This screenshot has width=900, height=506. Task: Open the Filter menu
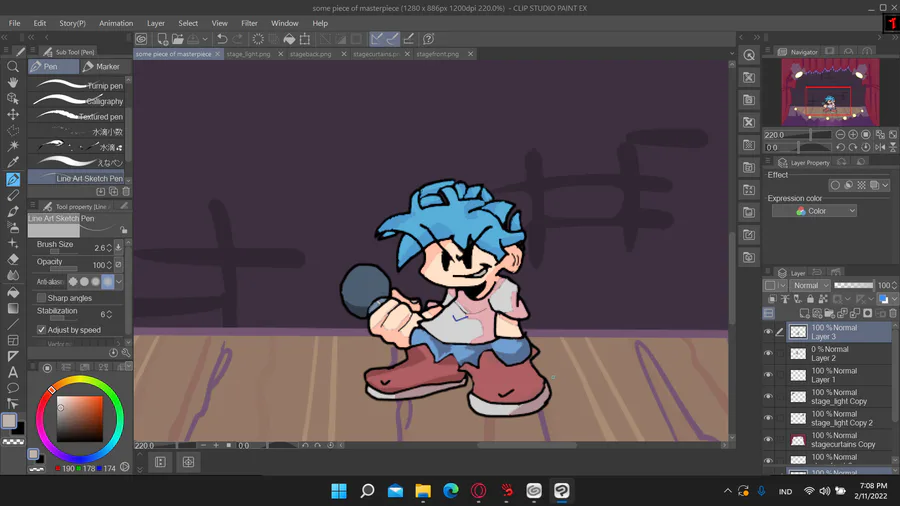pyautogui.click(x=249, y=23)
